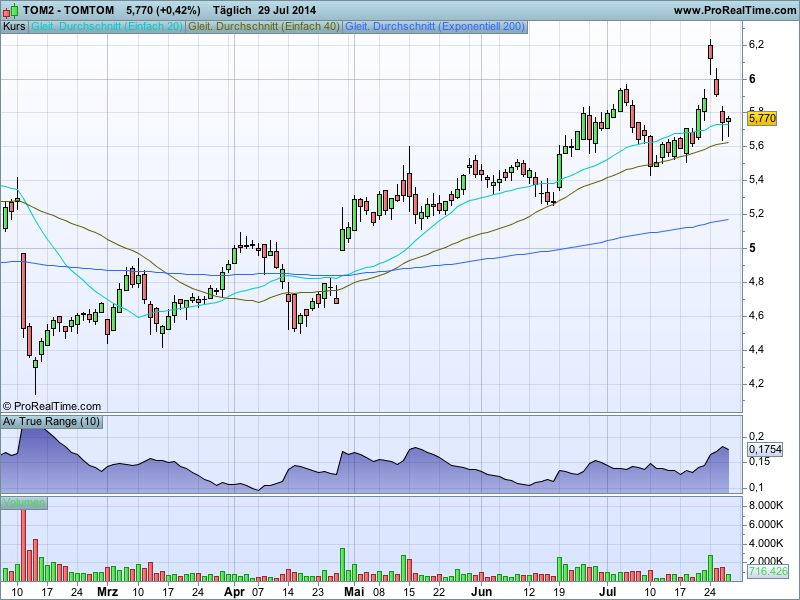Click the Volumen panel label
This screenshot has height=600, width=800.
[23, 501]
